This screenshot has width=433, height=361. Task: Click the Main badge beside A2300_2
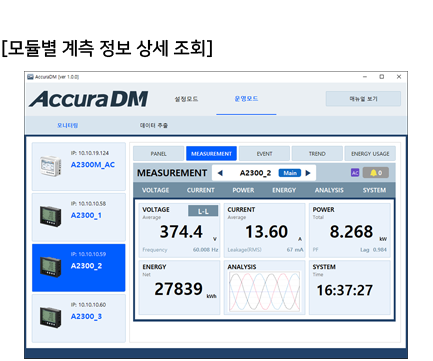click(x=290, y=173)
